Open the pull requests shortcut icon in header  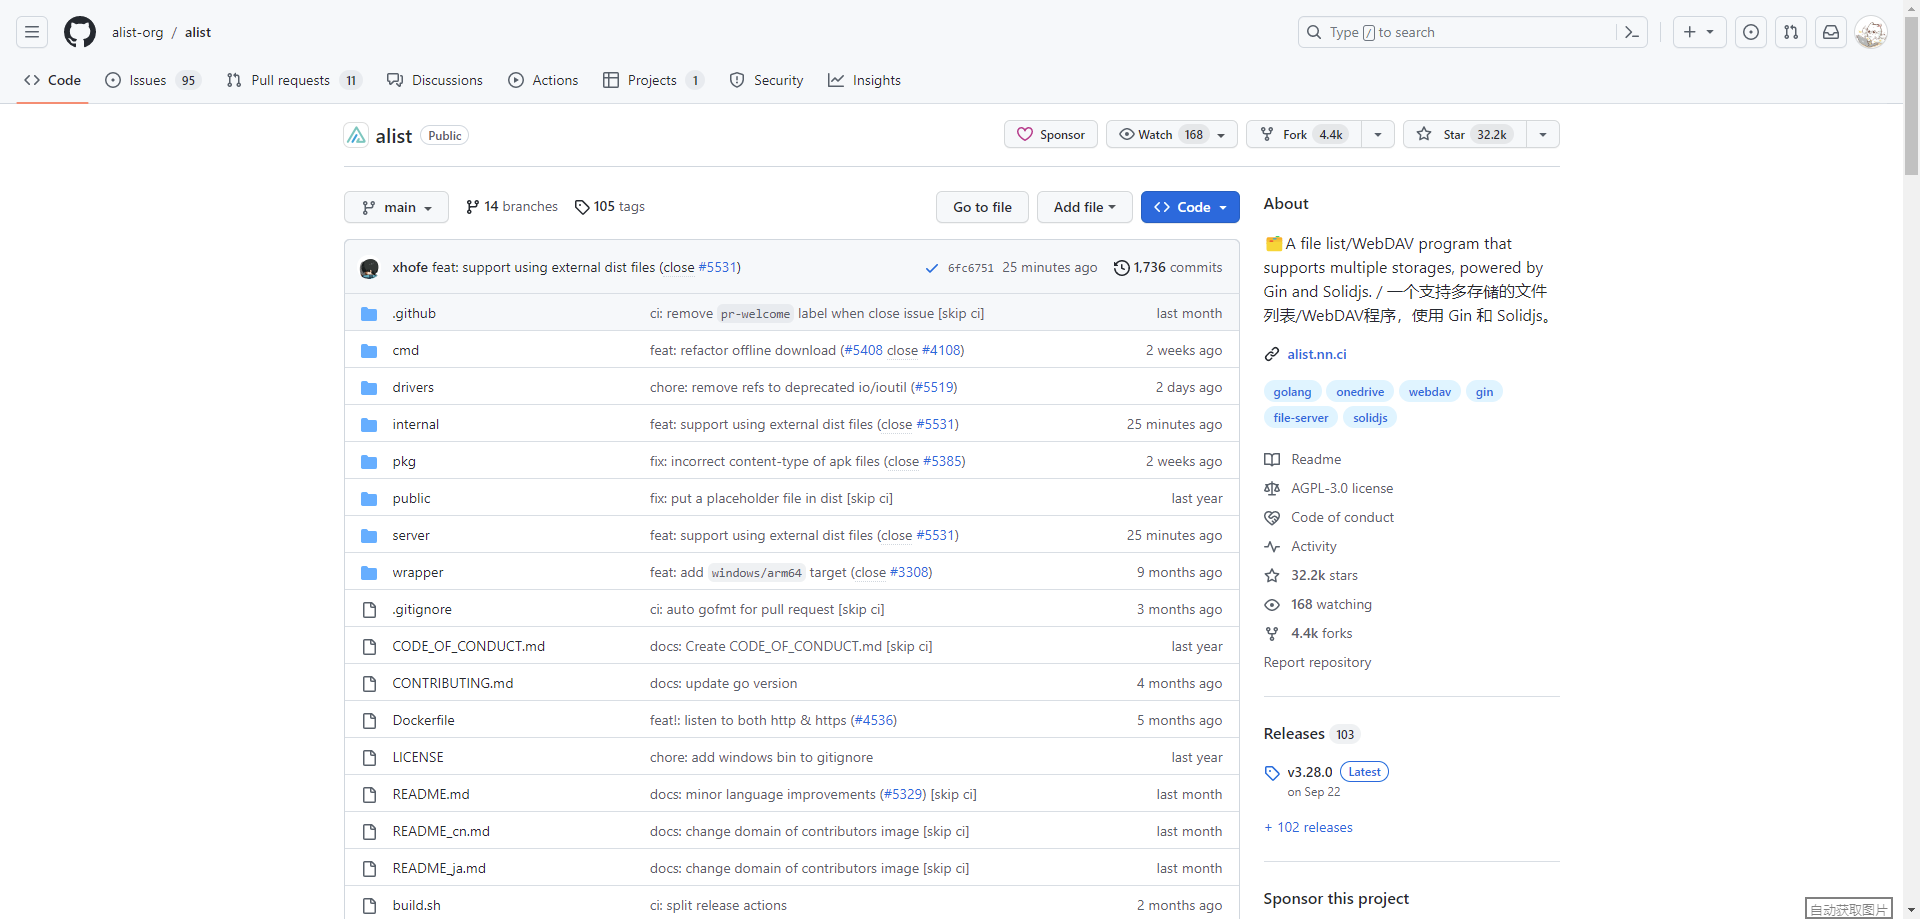click(1791, 32)
